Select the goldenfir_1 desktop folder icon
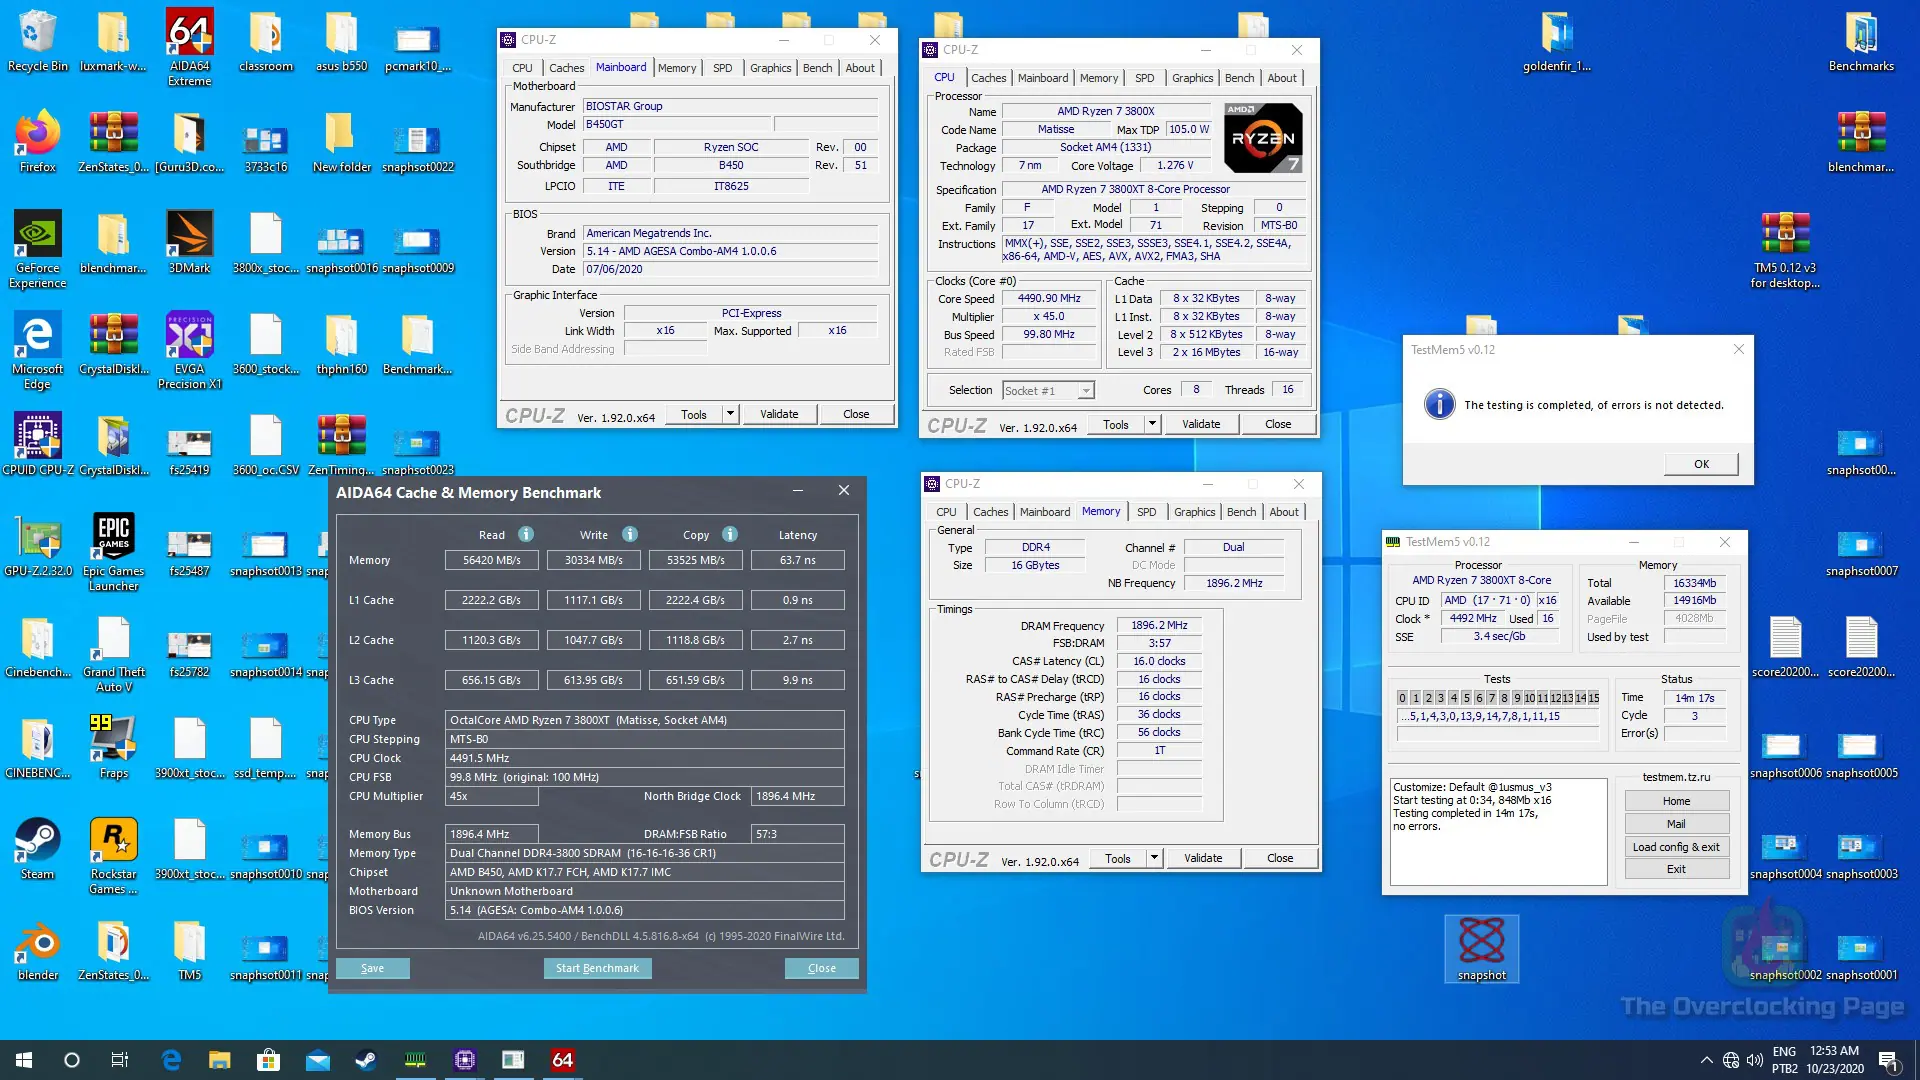Screen dimensions: 1920x1080 point(1556,42)
